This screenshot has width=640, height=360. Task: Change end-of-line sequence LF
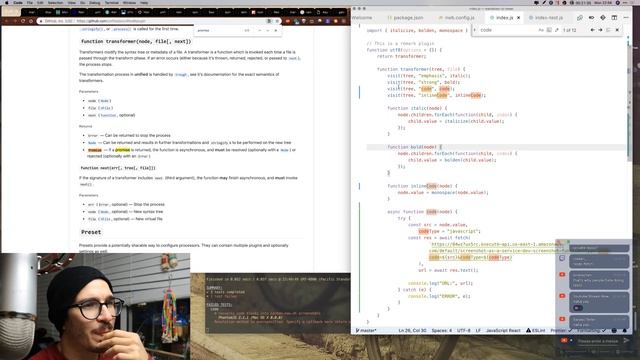(478, 331)
